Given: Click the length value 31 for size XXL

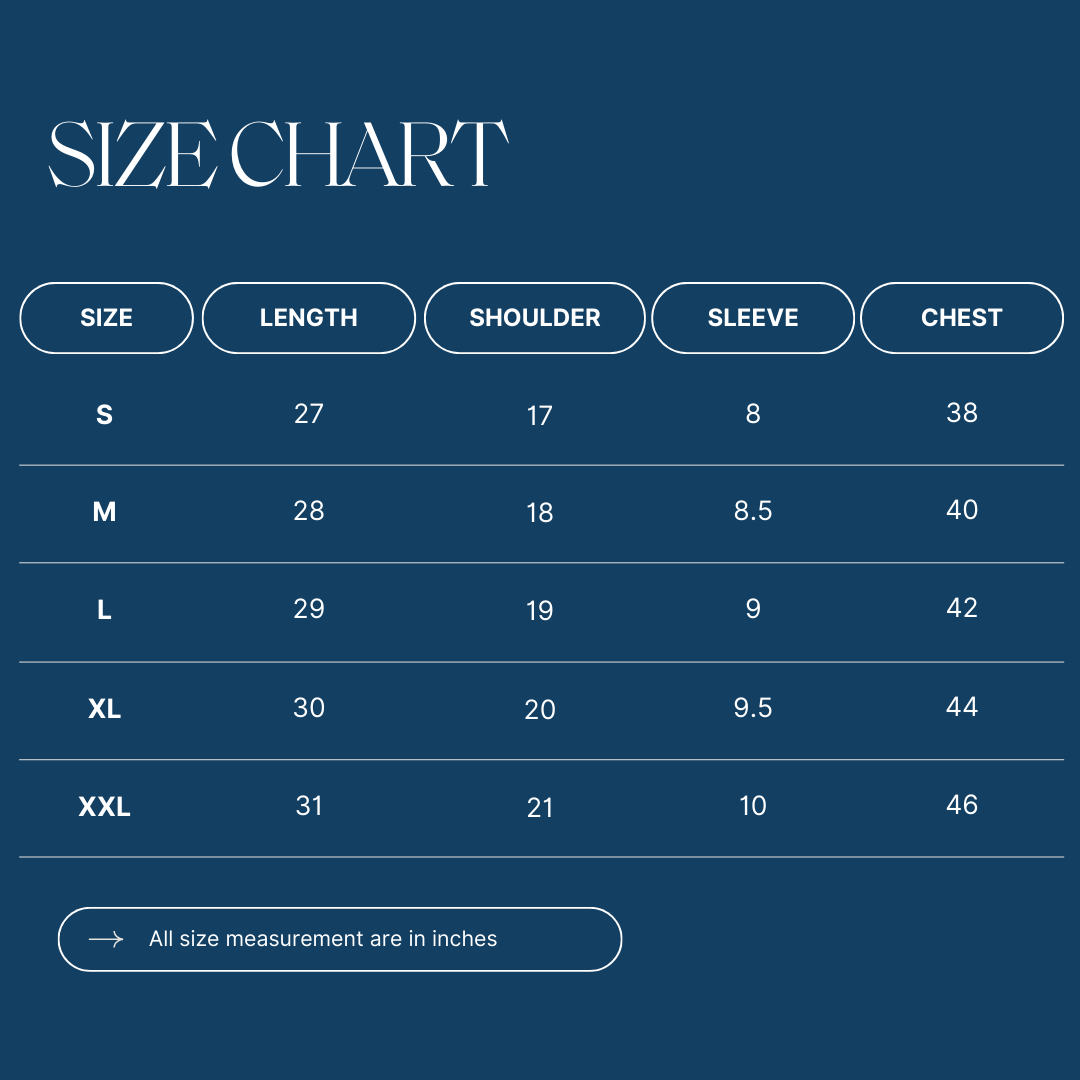Looking at the screenshot, I should coord(309,806).
